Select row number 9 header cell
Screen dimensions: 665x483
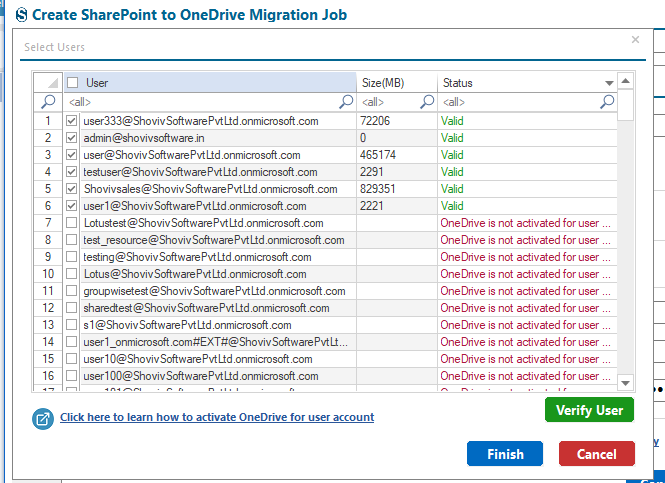tap(48, 257)
